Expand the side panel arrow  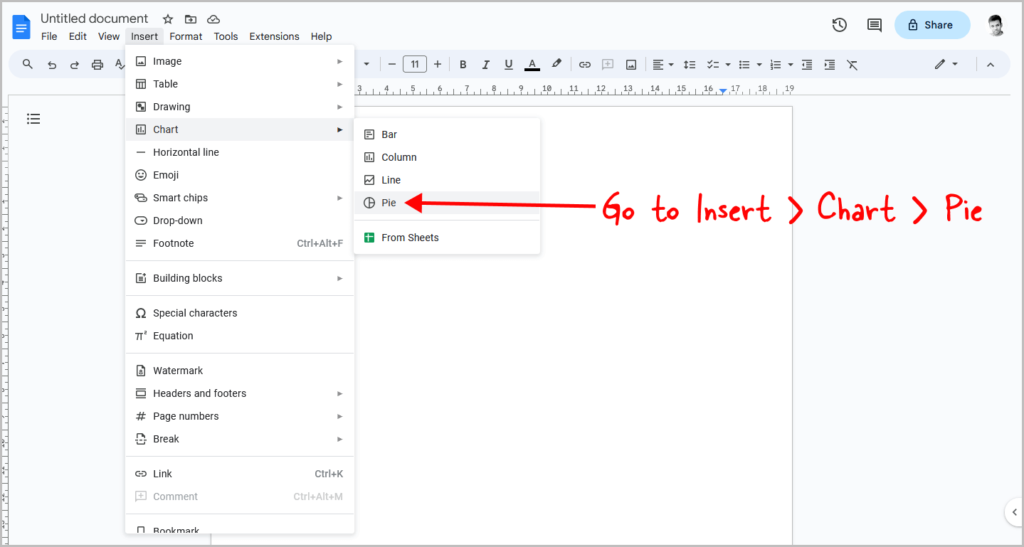click(x=1014, y=512)
